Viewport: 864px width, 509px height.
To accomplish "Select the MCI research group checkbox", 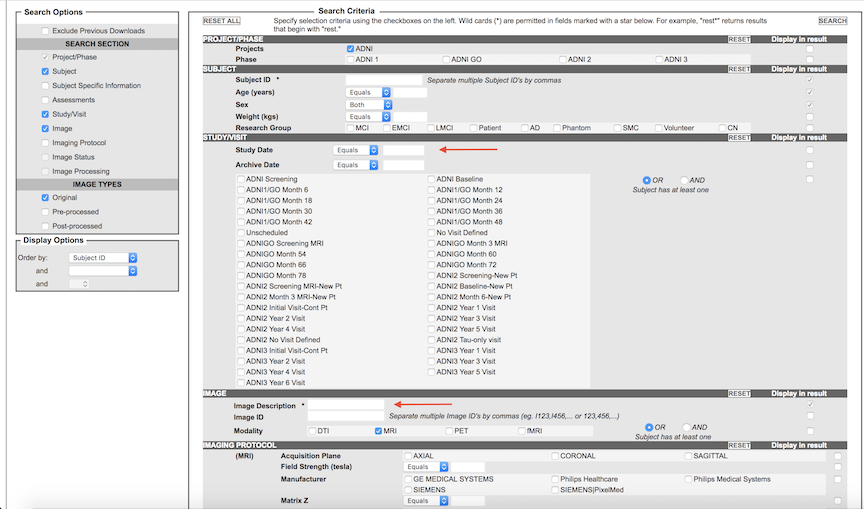I will [x=350, y=128].
